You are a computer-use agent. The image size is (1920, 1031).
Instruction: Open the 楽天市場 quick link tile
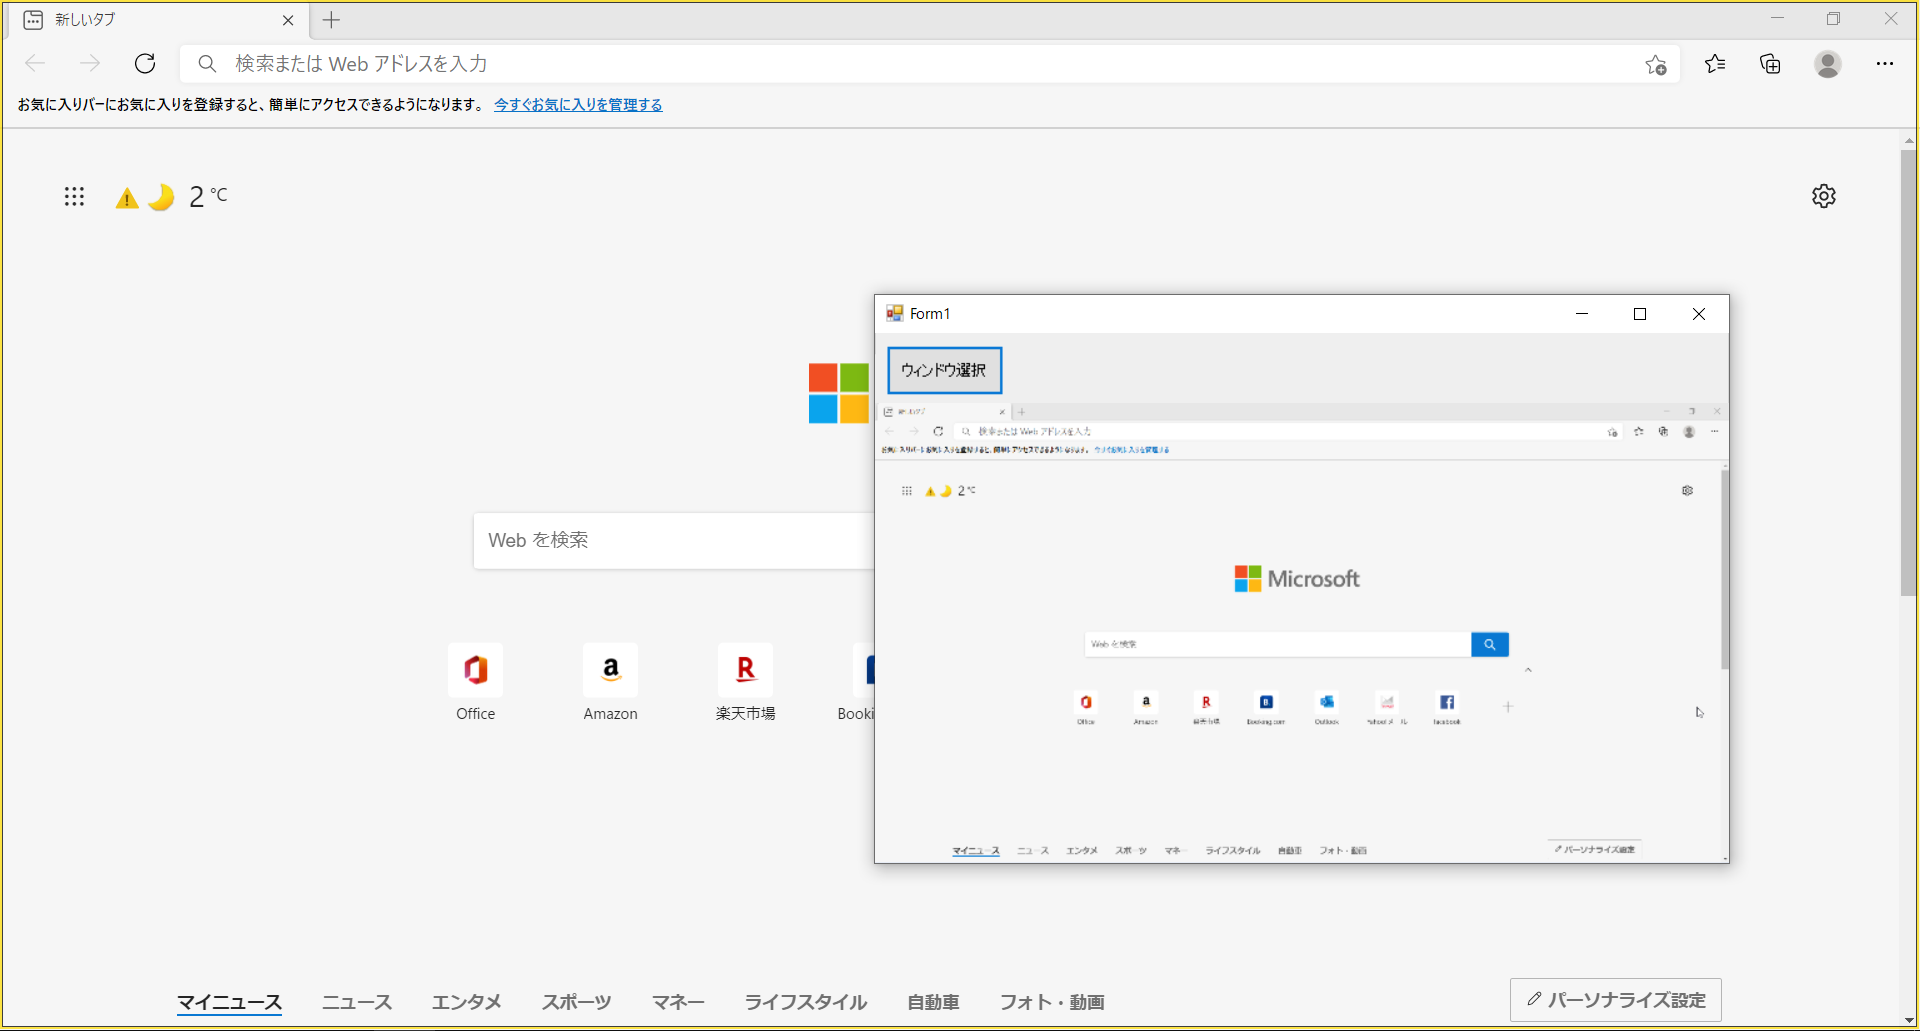click(x=745, y=683)
